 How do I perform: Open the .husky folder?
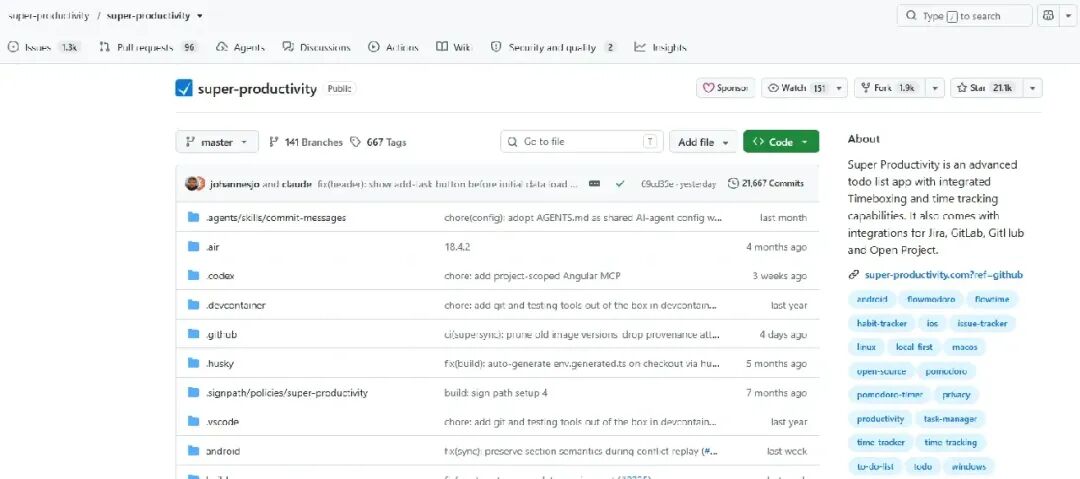click(220, 363)
